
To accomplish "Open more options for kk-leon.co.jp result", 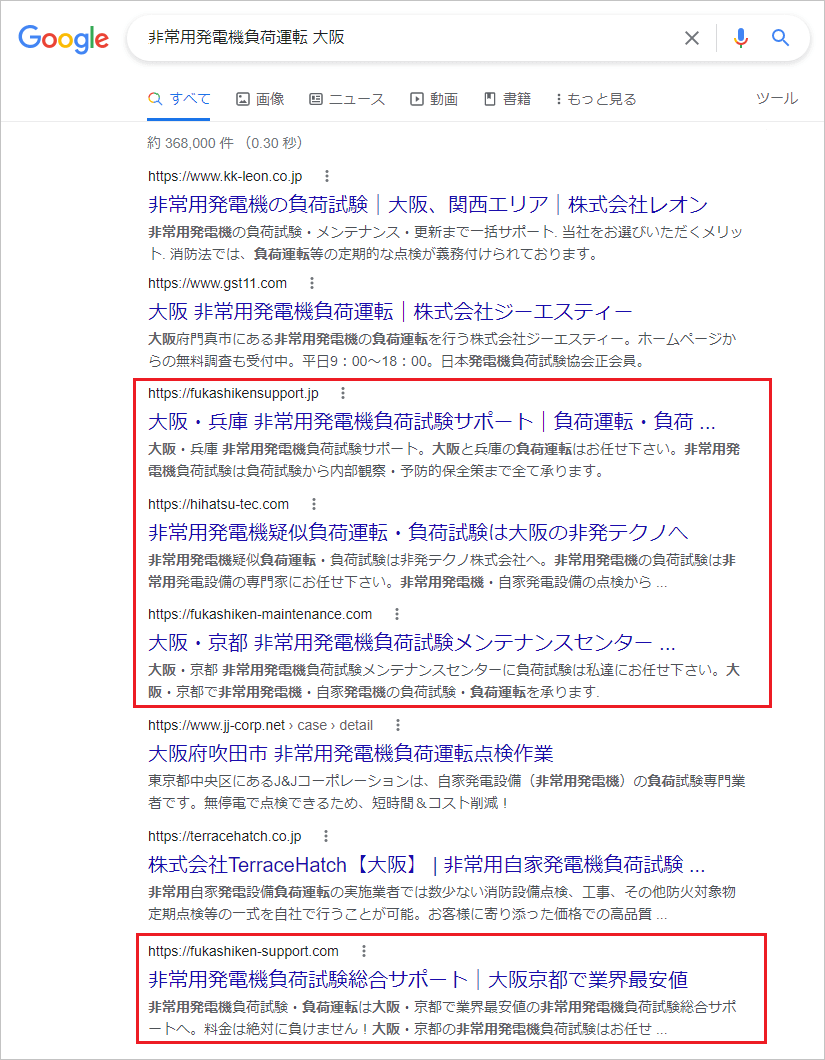I will 327,176.
